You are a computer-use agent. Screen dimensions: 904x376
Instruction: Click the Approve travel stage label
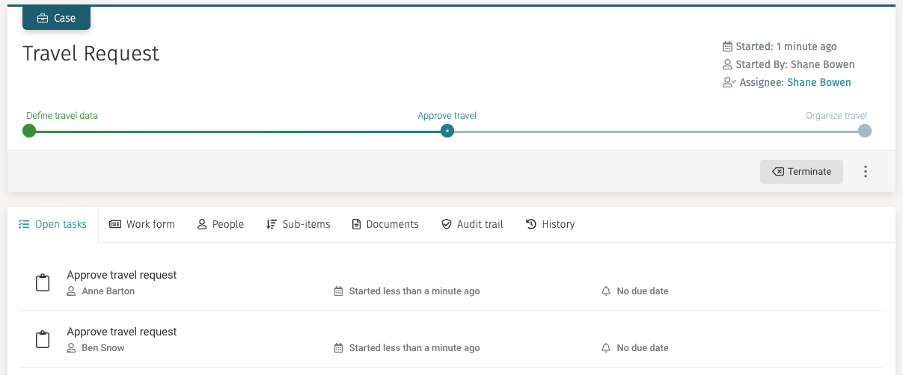(x=447, y=115)
